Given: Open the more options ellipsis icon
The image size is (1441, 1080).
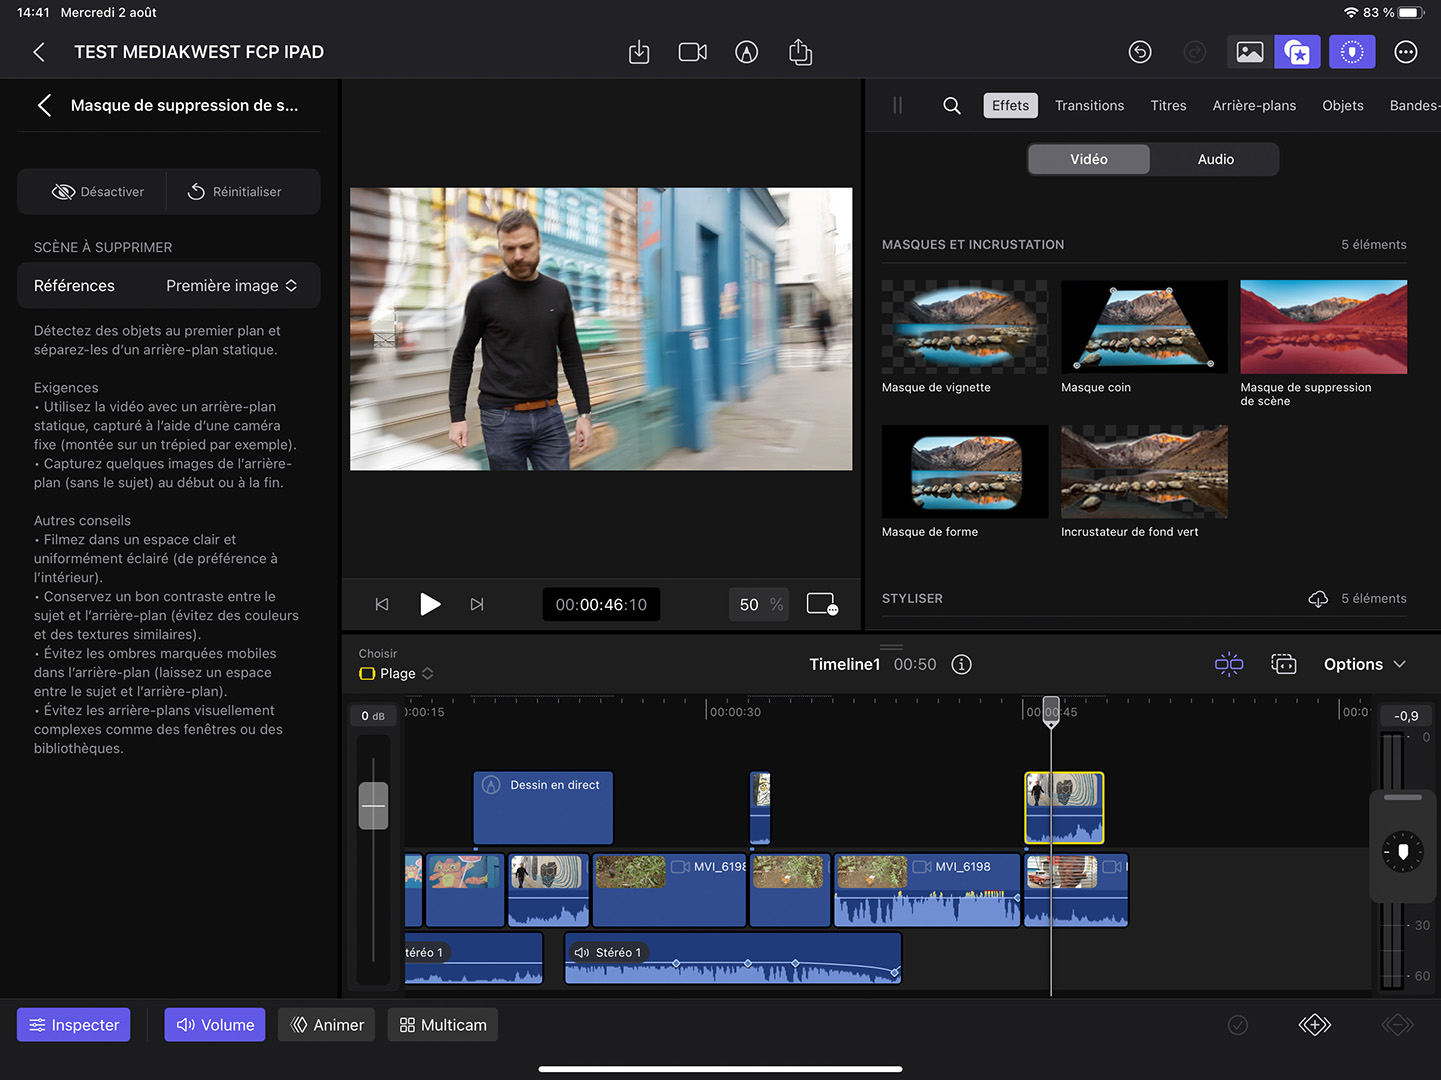Looking at the screenshot, I should coord(1405,52).
